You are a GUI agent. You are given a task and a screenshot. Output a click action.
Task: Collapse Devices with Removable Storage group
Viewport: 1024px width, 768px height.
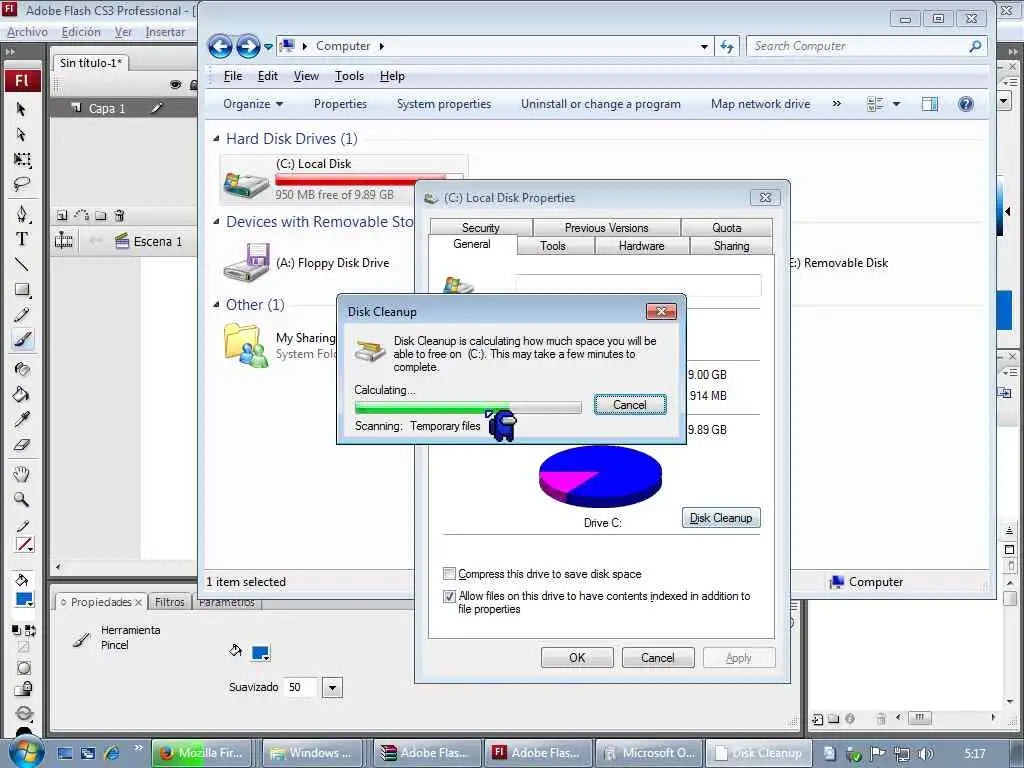[x=216, y=221]
